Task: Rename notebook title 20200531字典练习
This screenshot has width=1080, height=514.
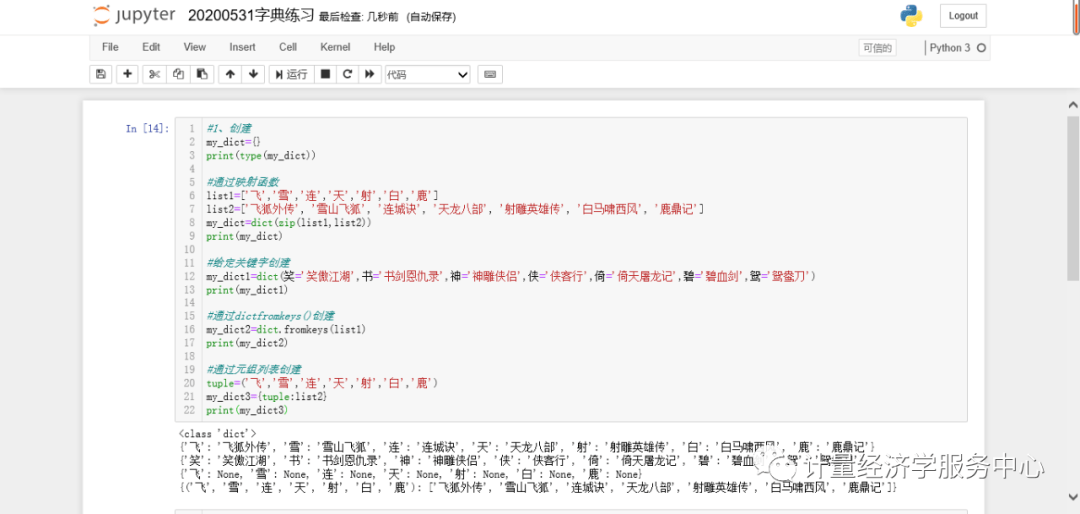Action: click(251, 15)
